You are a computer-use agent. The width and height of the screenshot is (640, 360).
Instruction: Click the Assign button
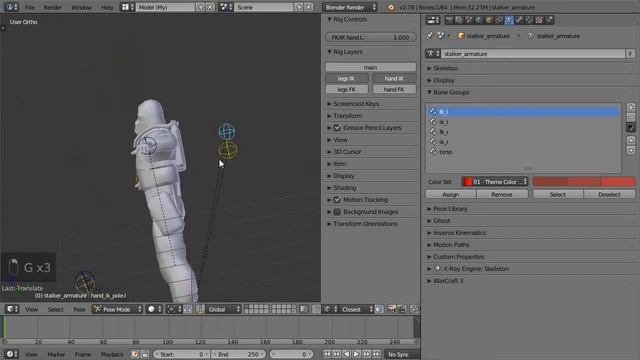451,194
